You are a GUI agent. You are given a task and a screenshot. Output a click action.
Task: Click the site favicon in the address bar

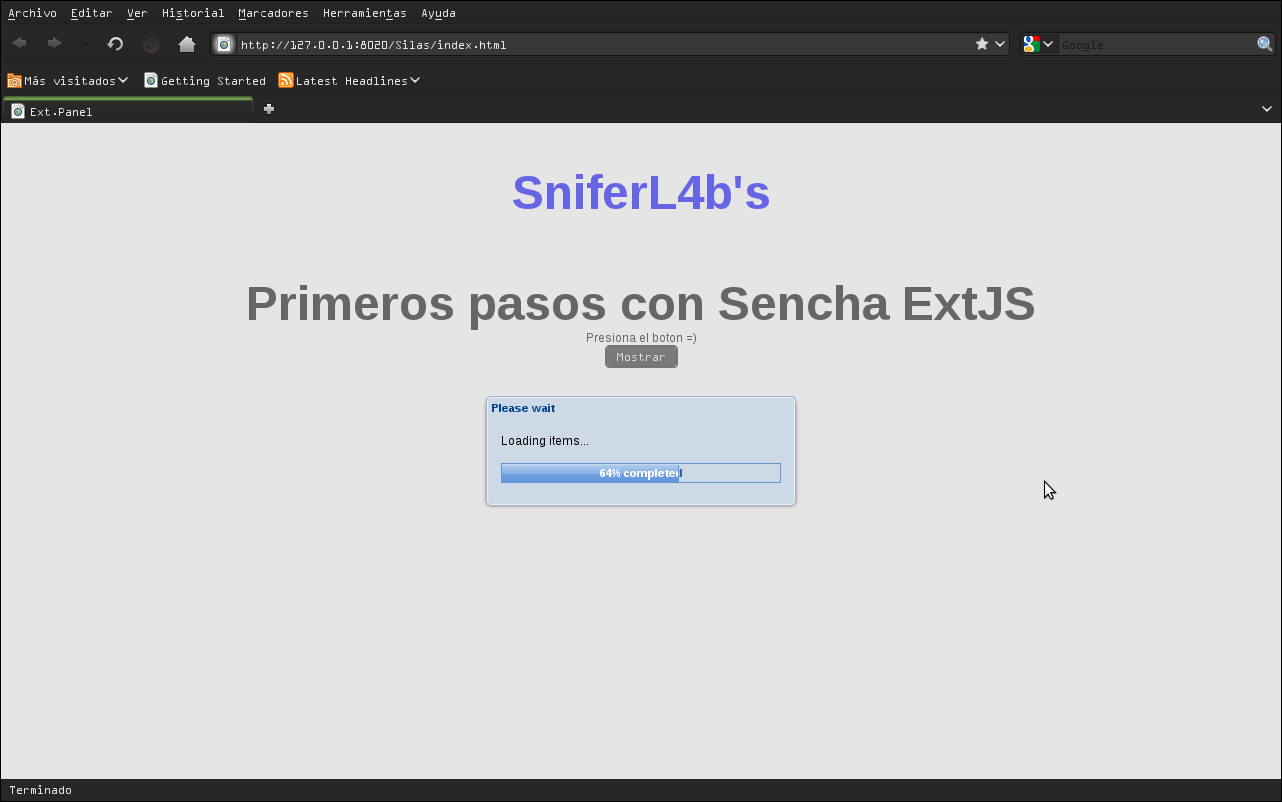pyautogui.click(x=223, y=44)
